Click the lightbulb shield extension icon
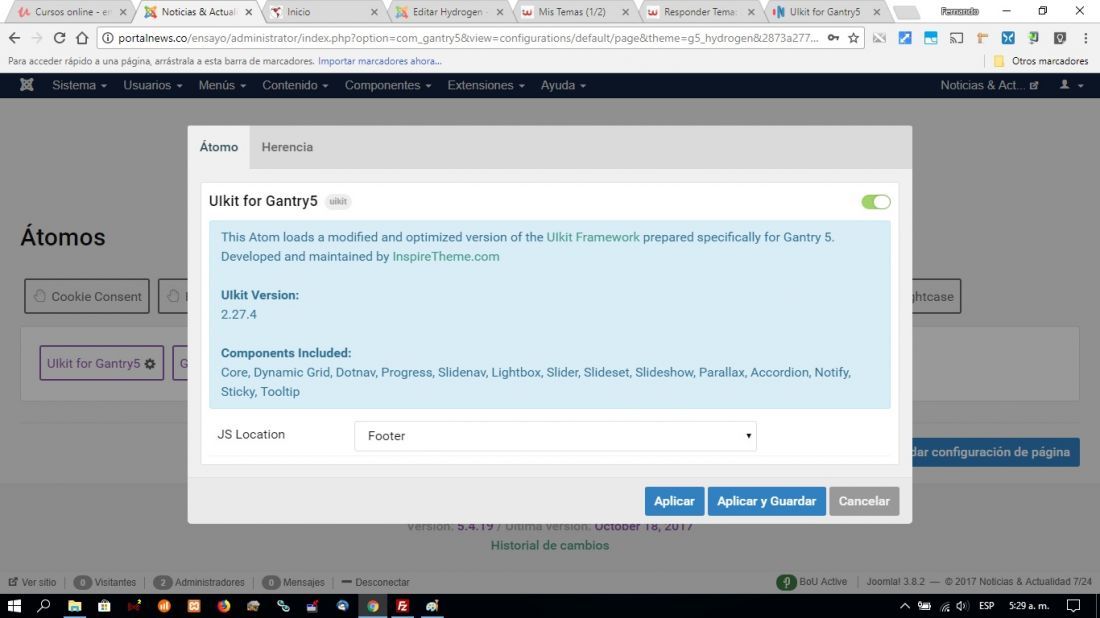Image resolution: width=1100 pixels, height=618 pixels. coord(1059,38)
